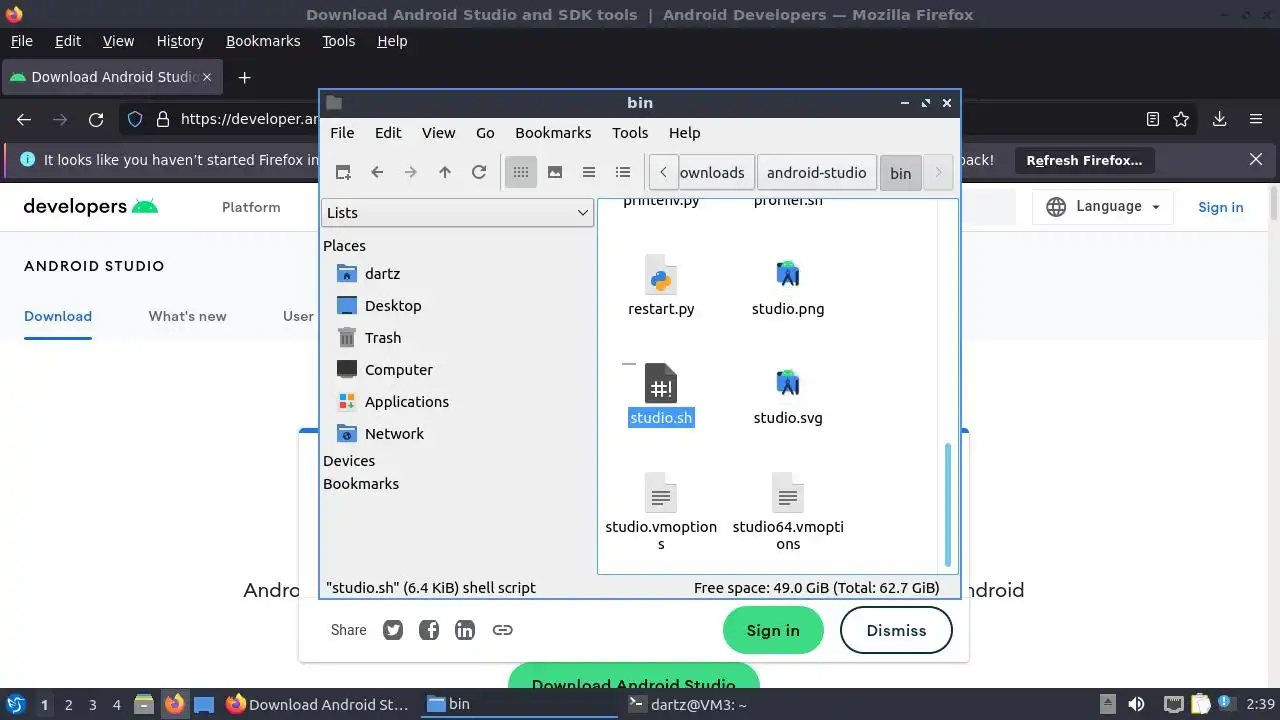
Task: Click Refresh Firefox button
Action: 1084,160
